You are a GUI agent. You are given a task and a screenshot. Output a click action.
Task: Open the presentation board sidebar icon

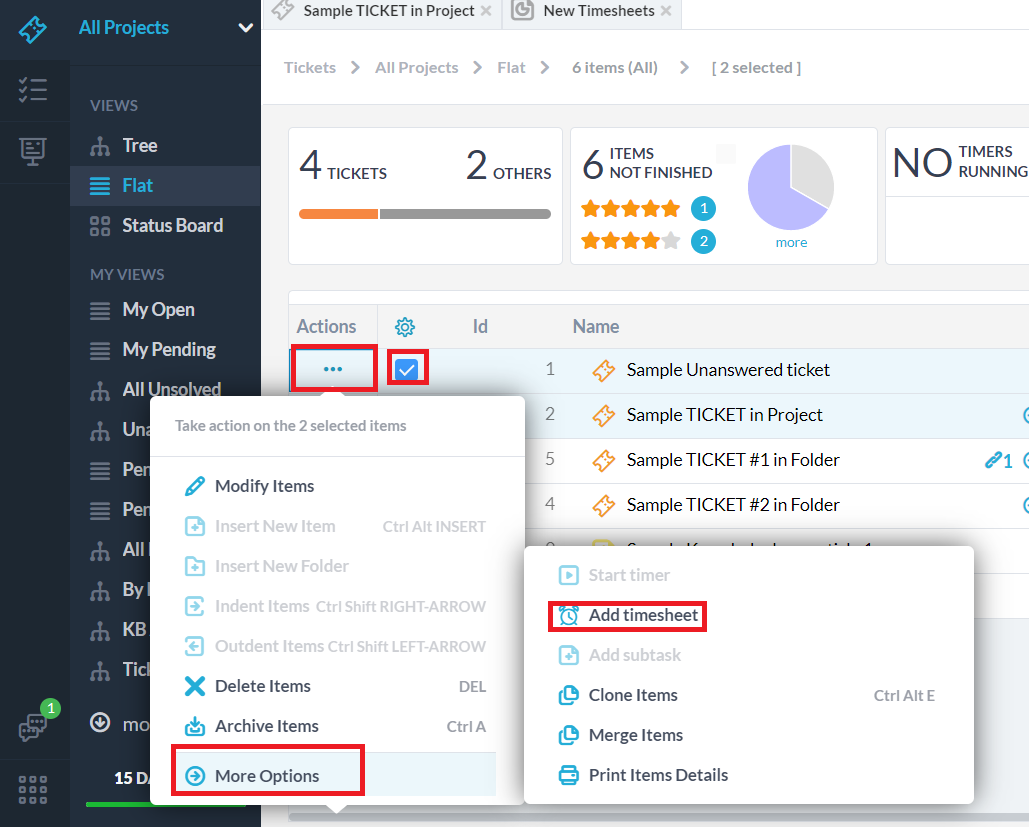click(x=33, y=152)
